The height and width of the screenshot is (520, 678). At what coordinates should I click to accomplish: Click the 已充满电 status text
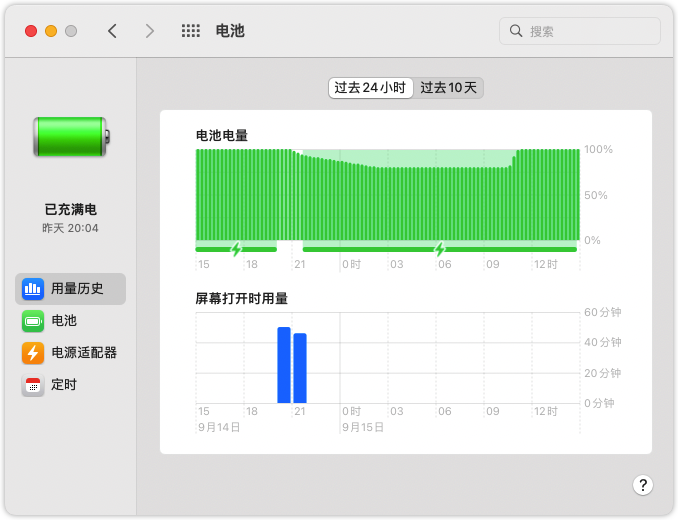pos(70,210)
